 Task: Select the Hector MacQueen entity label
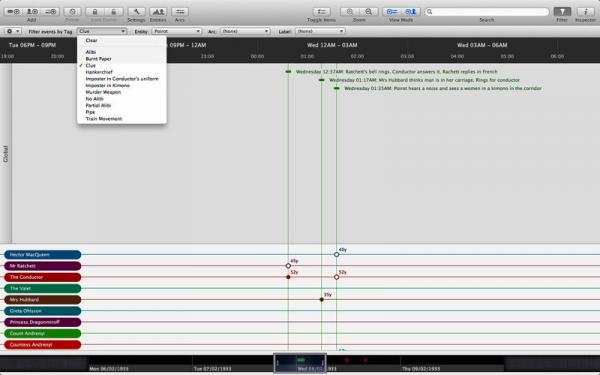pyautogui.click(x=42, y=254)
